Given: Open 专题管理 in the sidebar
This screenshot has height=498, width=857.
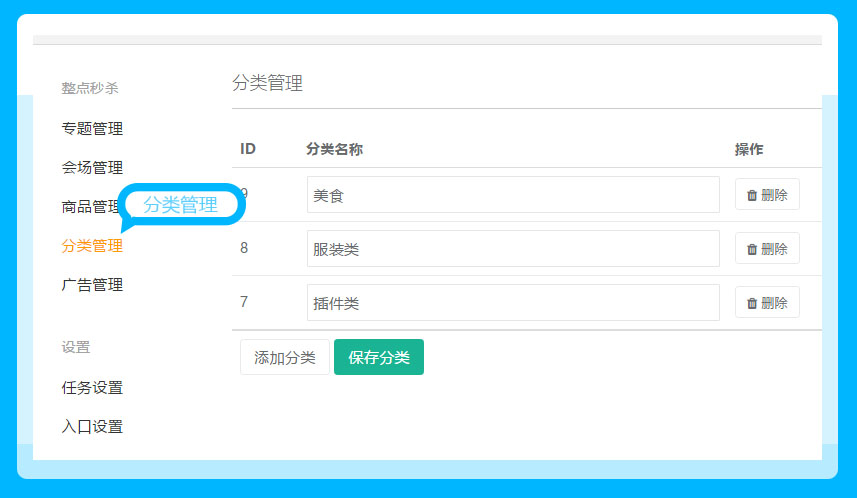Looking at the screenshot, I should click(x=92, y=129).
